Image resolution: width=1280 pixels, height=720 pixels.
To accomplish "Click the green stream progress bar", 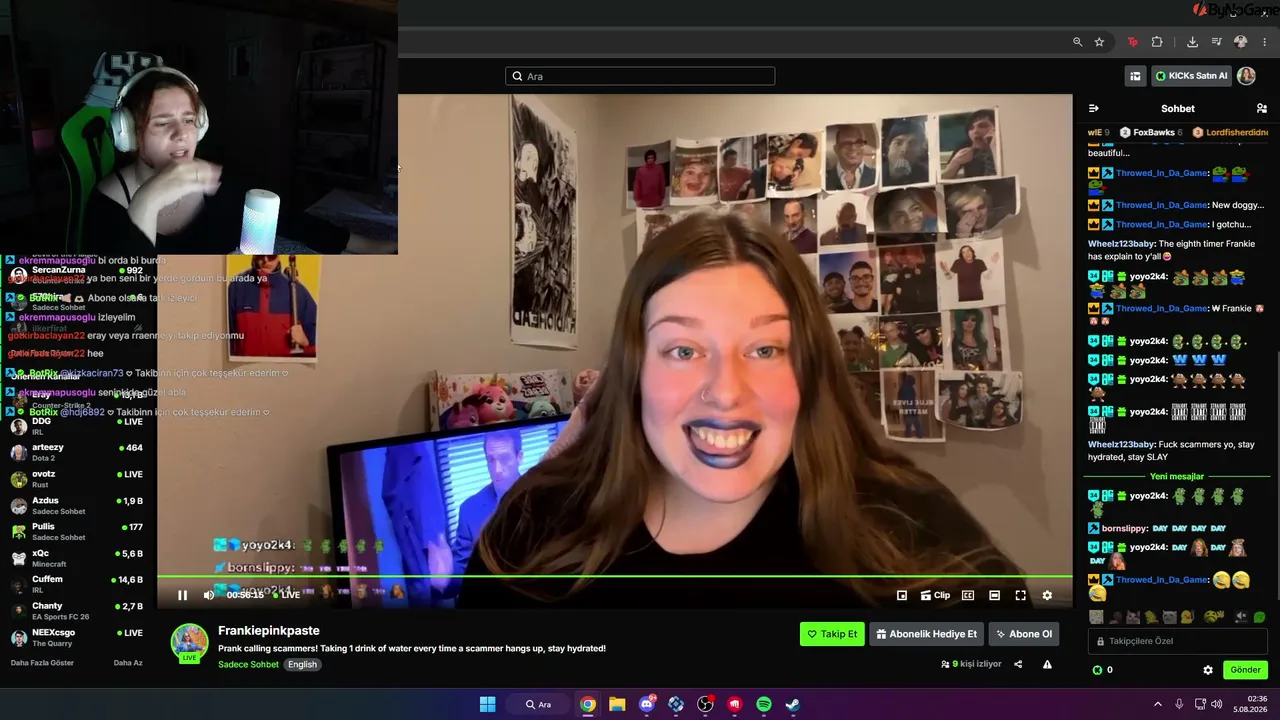I will 615,577.
